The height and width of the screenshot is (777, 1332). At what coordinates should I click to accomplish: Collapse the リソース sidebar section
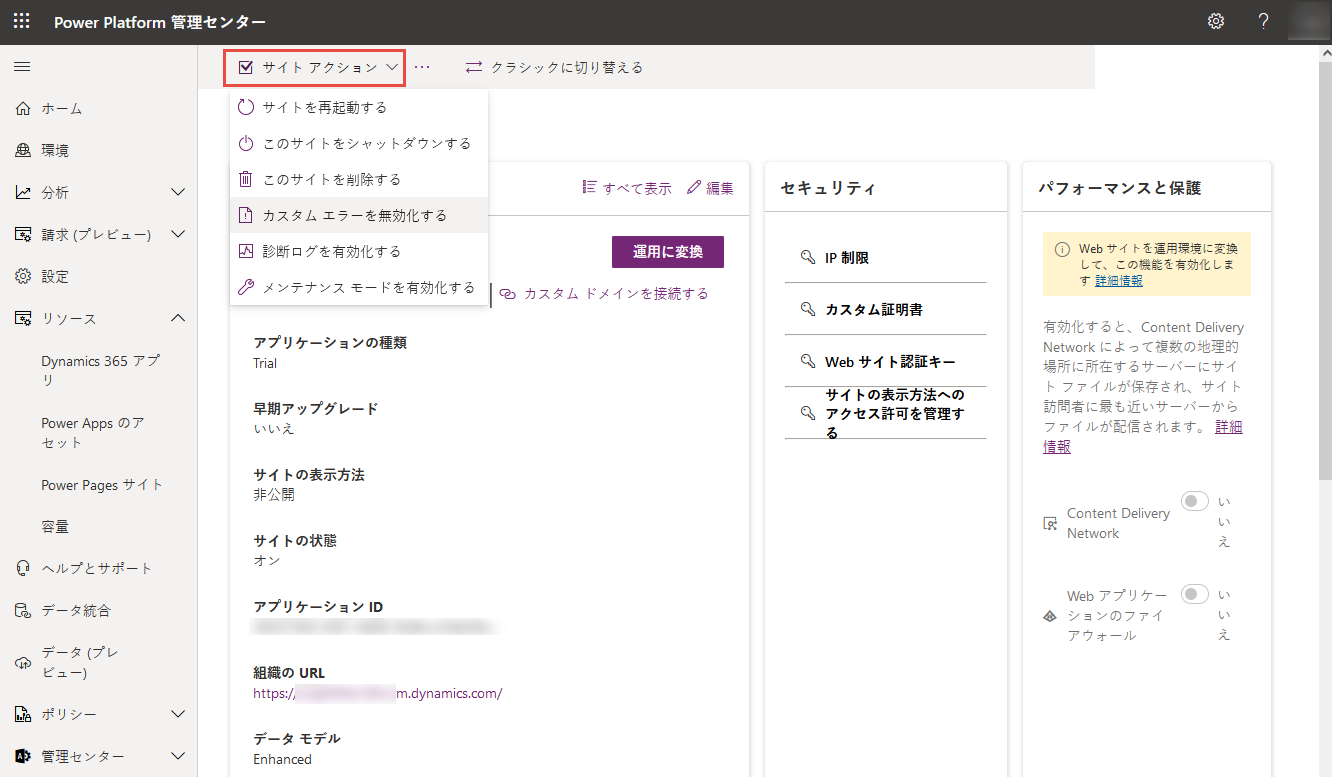click(178, 318)
